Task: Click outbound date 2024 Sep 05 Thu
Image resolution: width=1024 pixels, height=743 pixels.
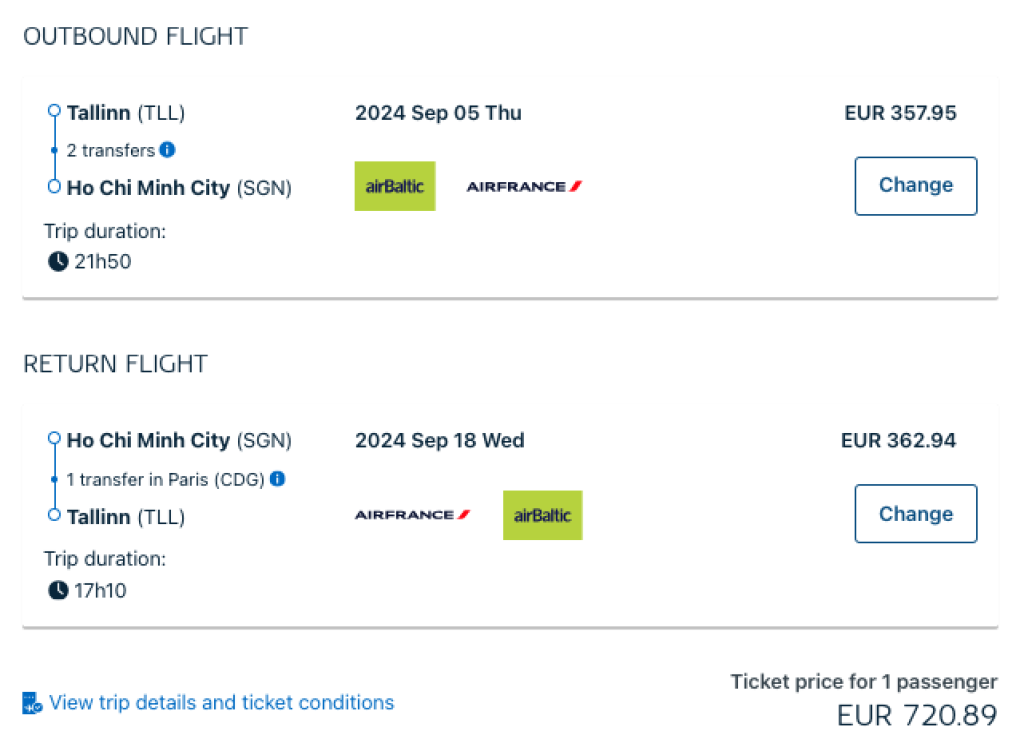Action: [438, 113]
